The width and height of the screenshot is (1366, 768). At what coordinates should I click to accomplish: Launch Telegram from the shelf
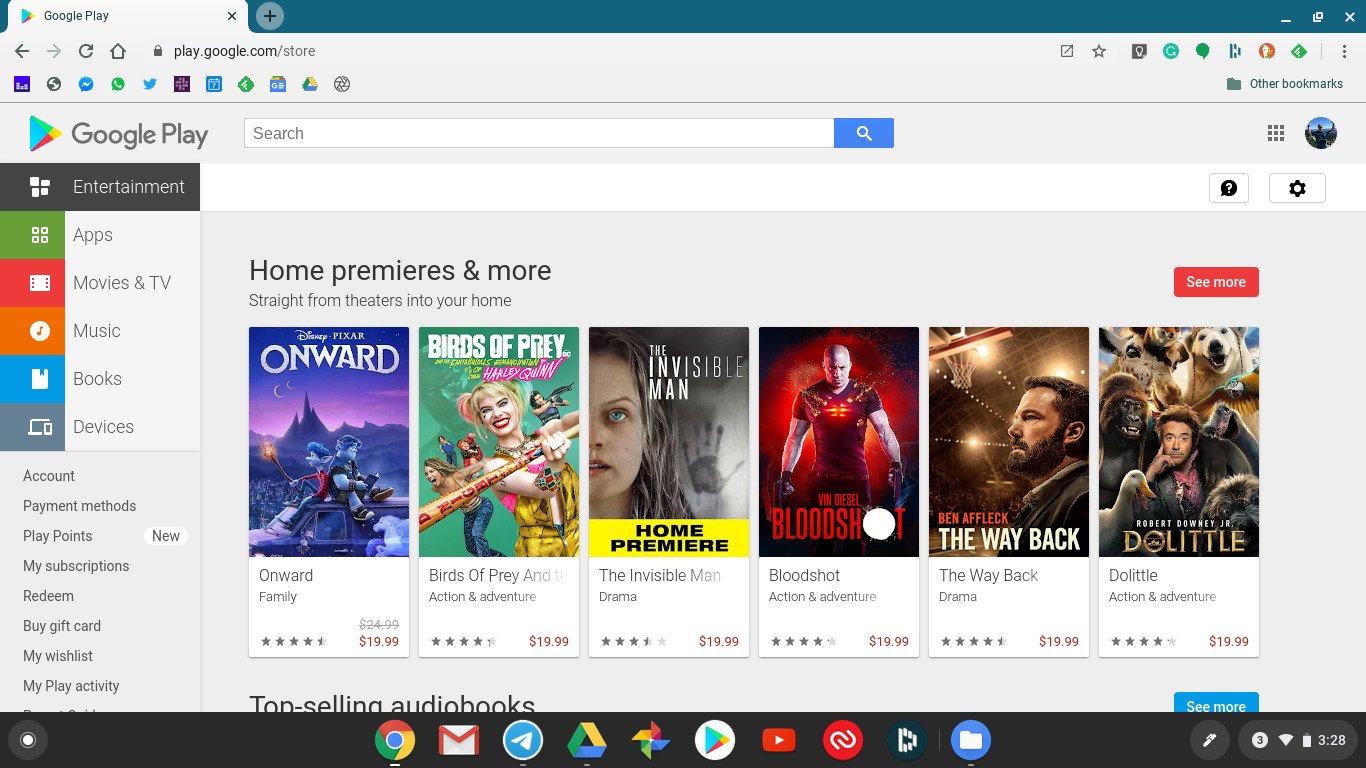point(523,740)
